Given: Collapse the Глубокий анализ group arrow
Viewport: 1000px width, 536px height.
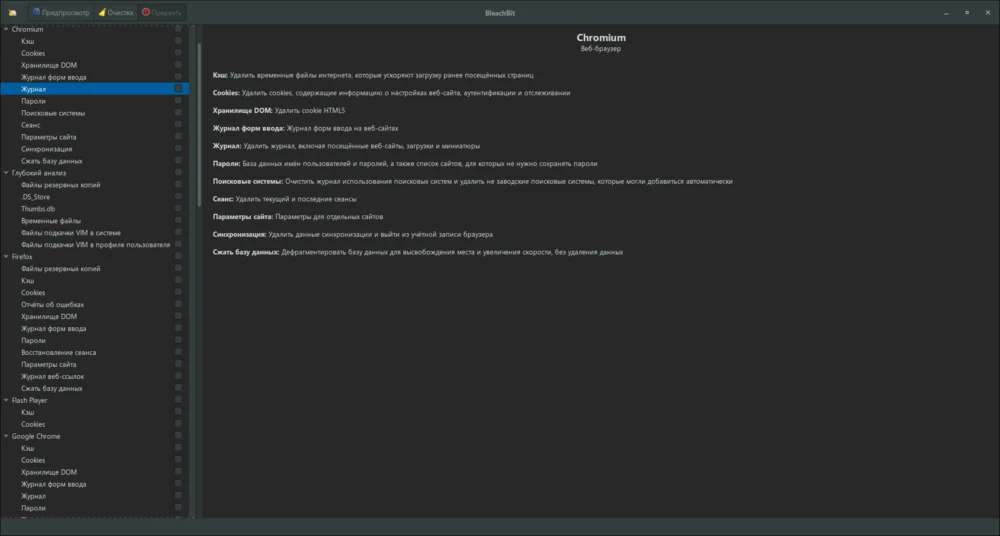Looking at the screenshot, I should click(6, 173).
